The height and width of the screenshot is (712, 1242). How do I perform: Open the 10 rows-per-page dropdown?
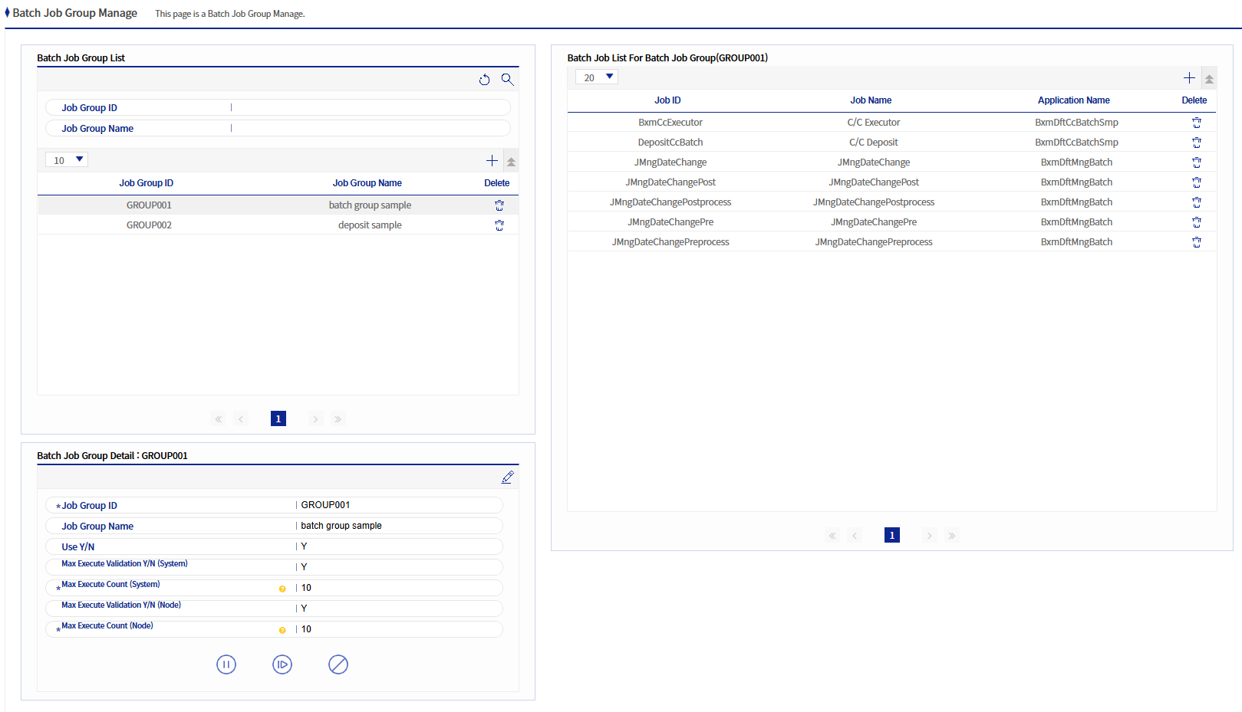coord(67,160)
